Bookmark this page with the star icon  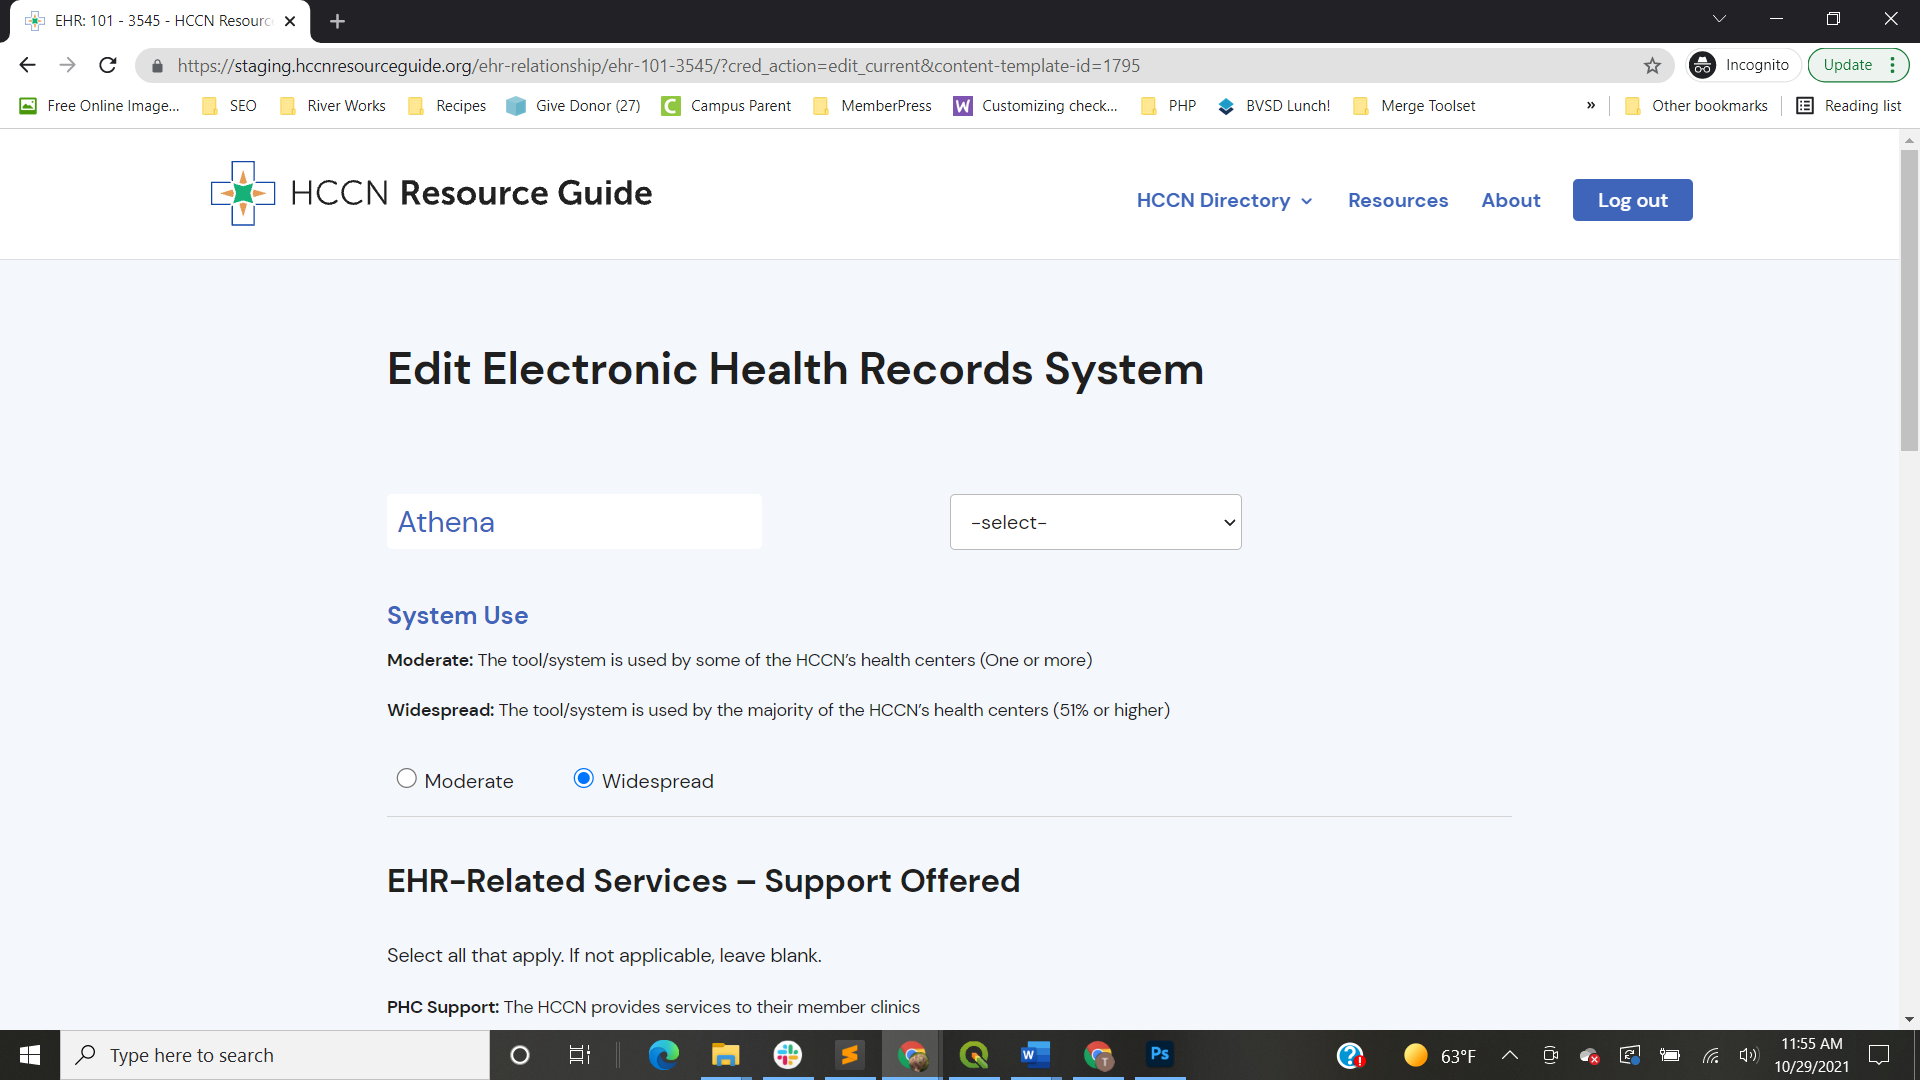tap(1652, 65)
